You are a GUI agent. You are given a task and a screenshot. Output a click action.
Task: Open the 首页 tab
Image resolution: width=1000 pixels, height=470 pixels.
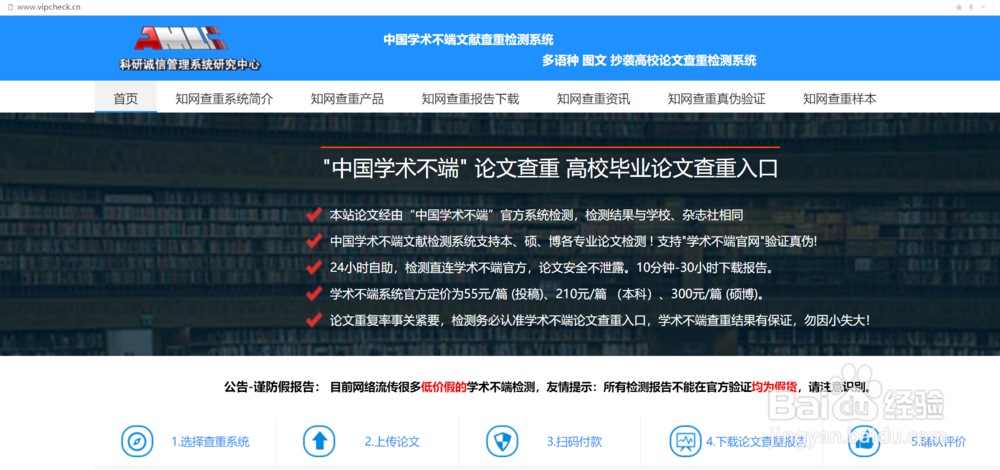point(126,99)
